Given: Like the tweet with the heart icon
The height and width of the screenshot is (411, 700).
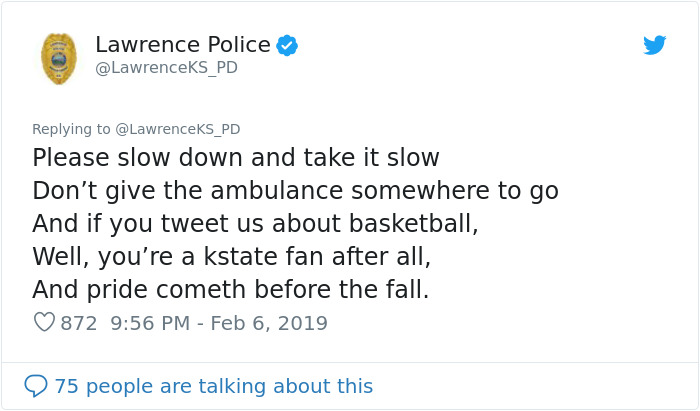Looking at the screenshot, I should (x=44, y=323).
